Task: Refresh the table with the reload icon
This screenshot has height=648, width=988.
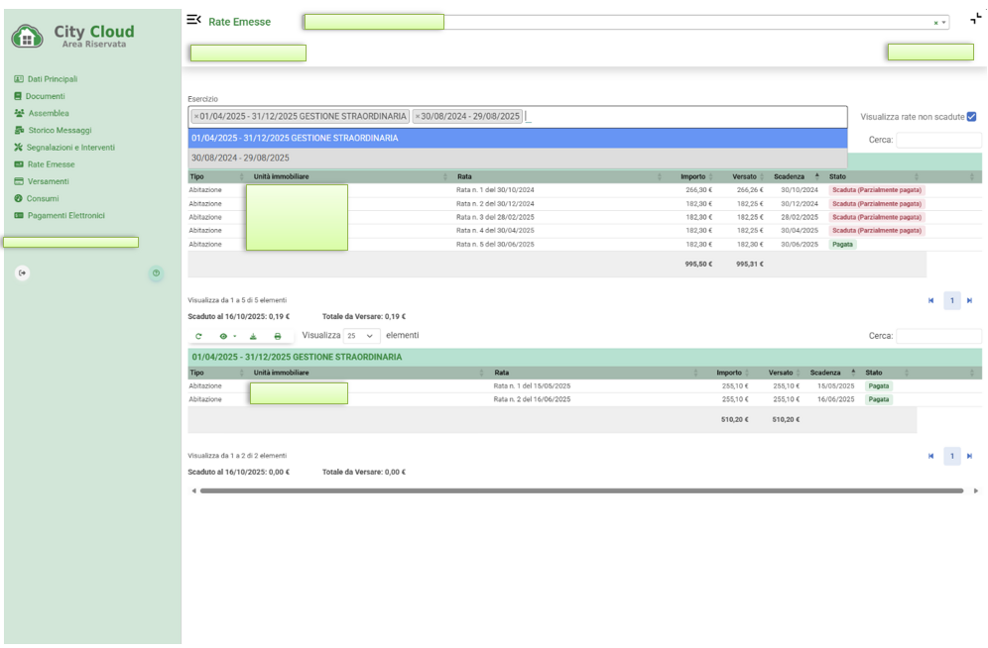Action: 198,336
